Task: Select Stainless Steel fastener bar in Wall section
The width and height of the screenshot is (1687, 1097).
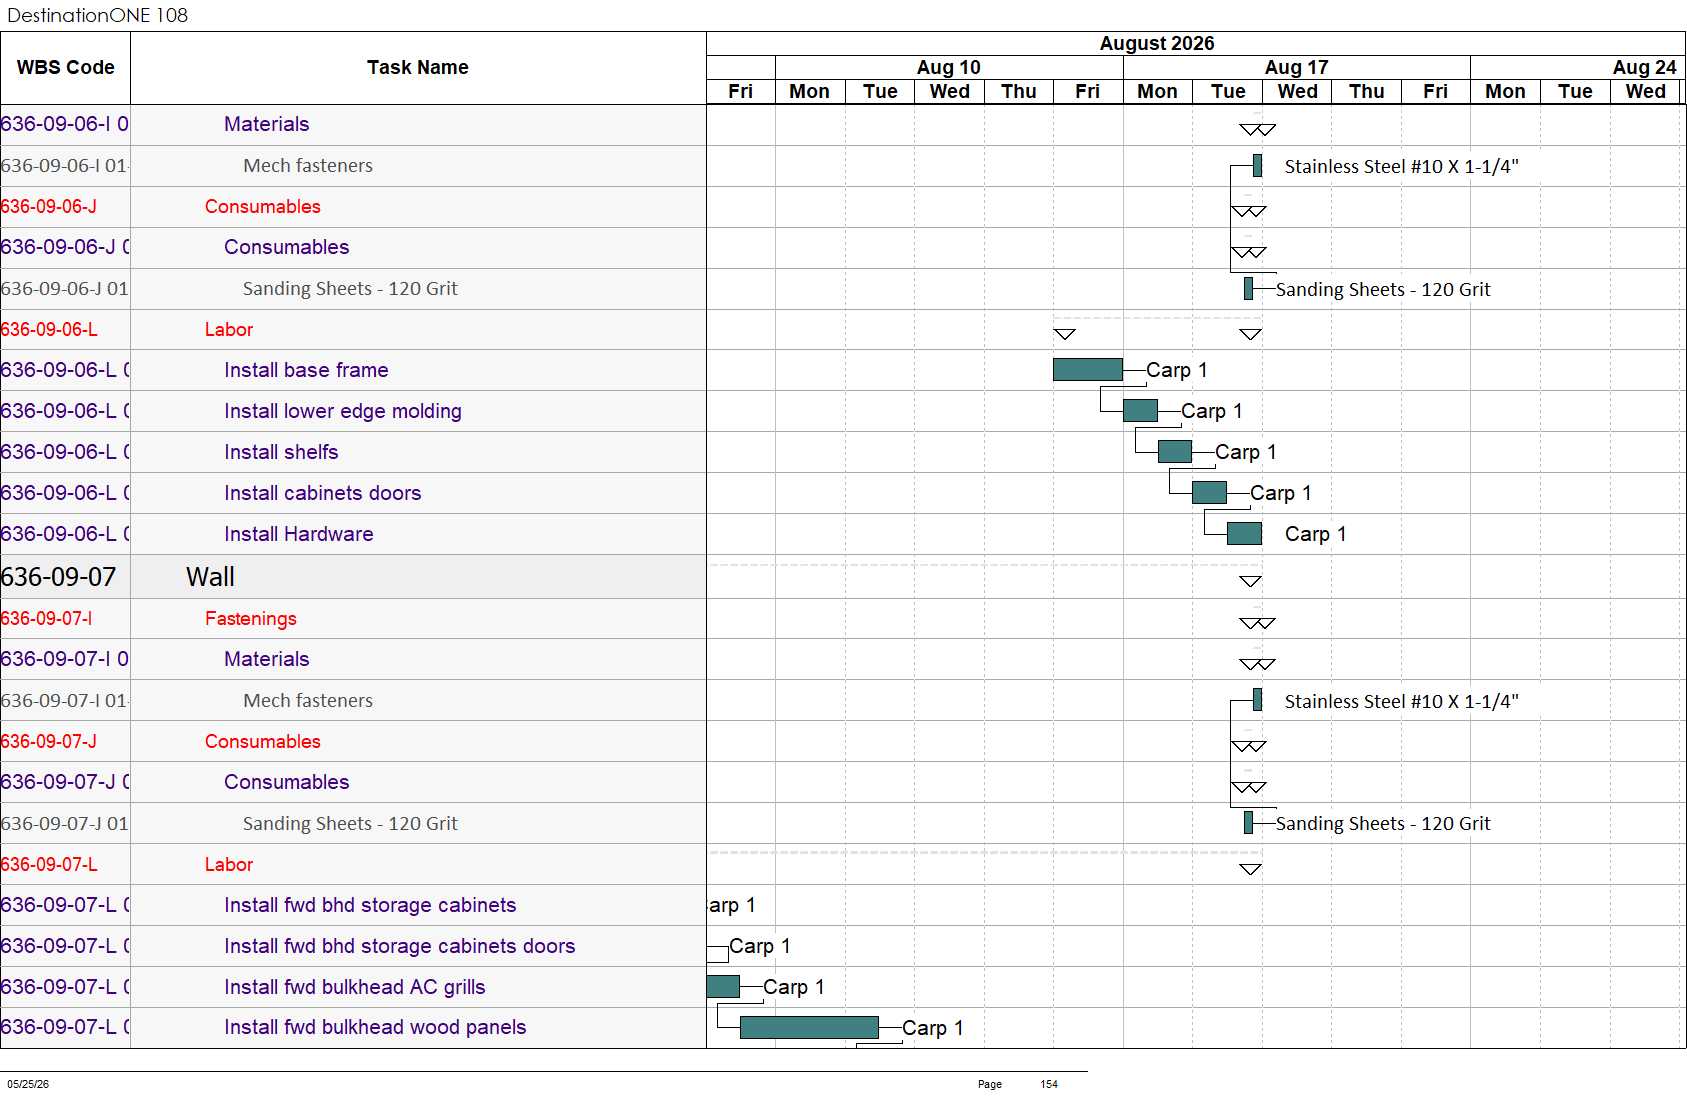Action: click(1257, 700)
